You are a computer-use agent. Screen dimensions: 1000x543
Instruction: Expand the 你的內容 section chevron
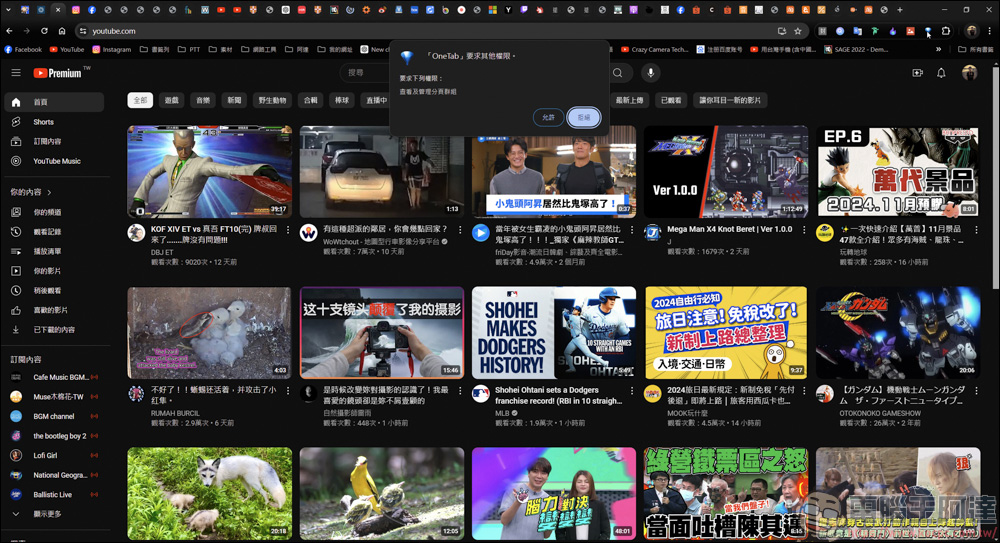click(x=50, y=192)
